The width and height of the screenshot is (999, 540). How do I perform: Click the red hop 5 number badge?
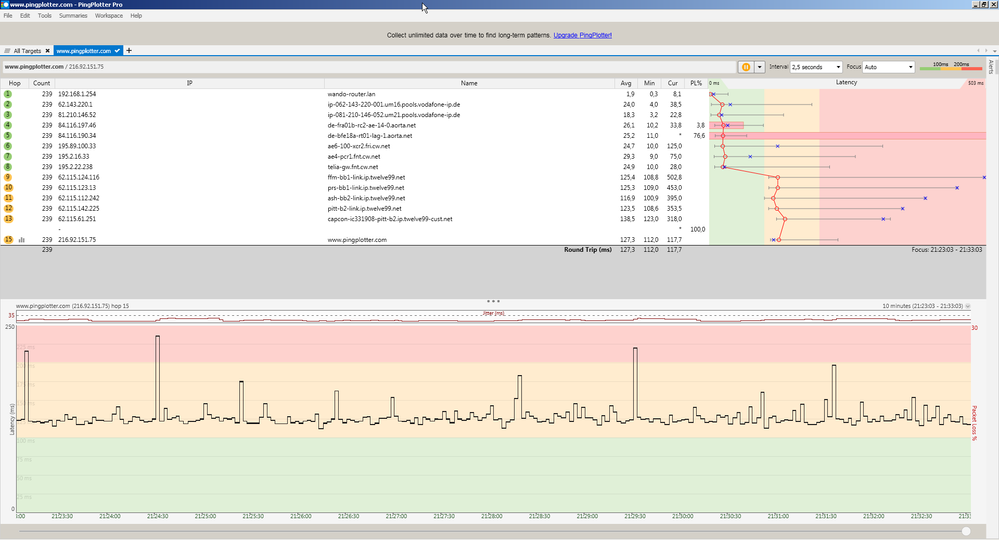point(8,135)
